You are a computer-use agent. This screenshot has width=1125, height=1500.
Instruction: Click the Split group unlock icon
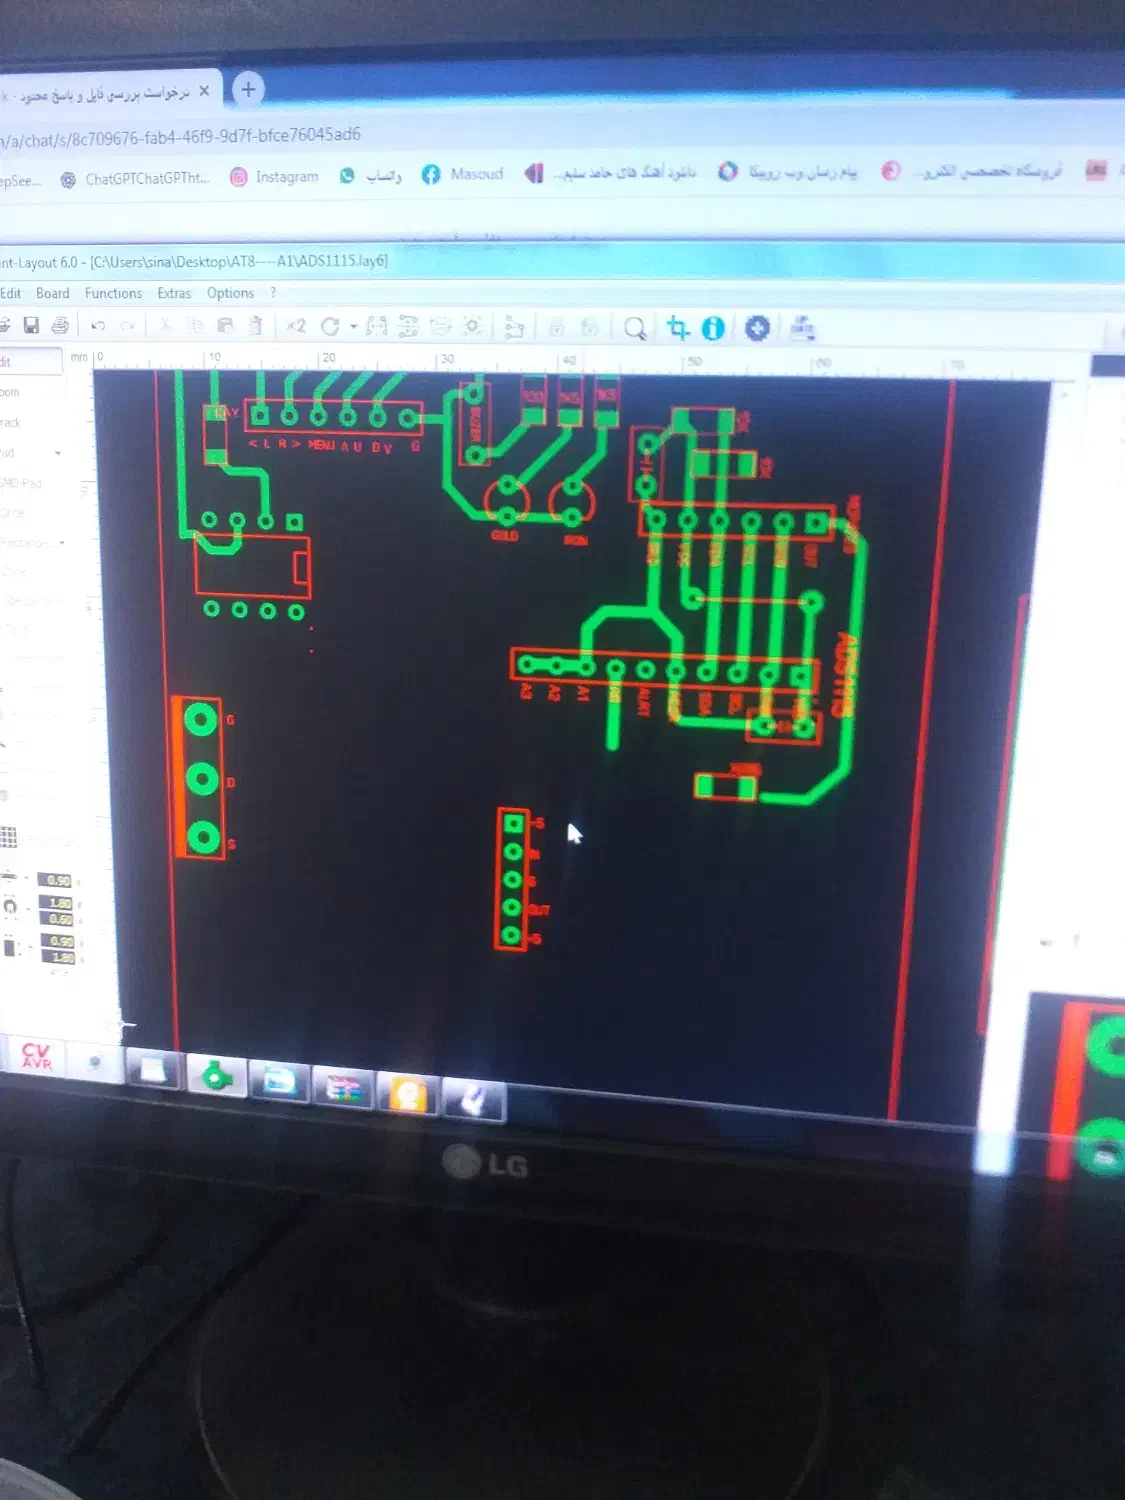[590, 327]
